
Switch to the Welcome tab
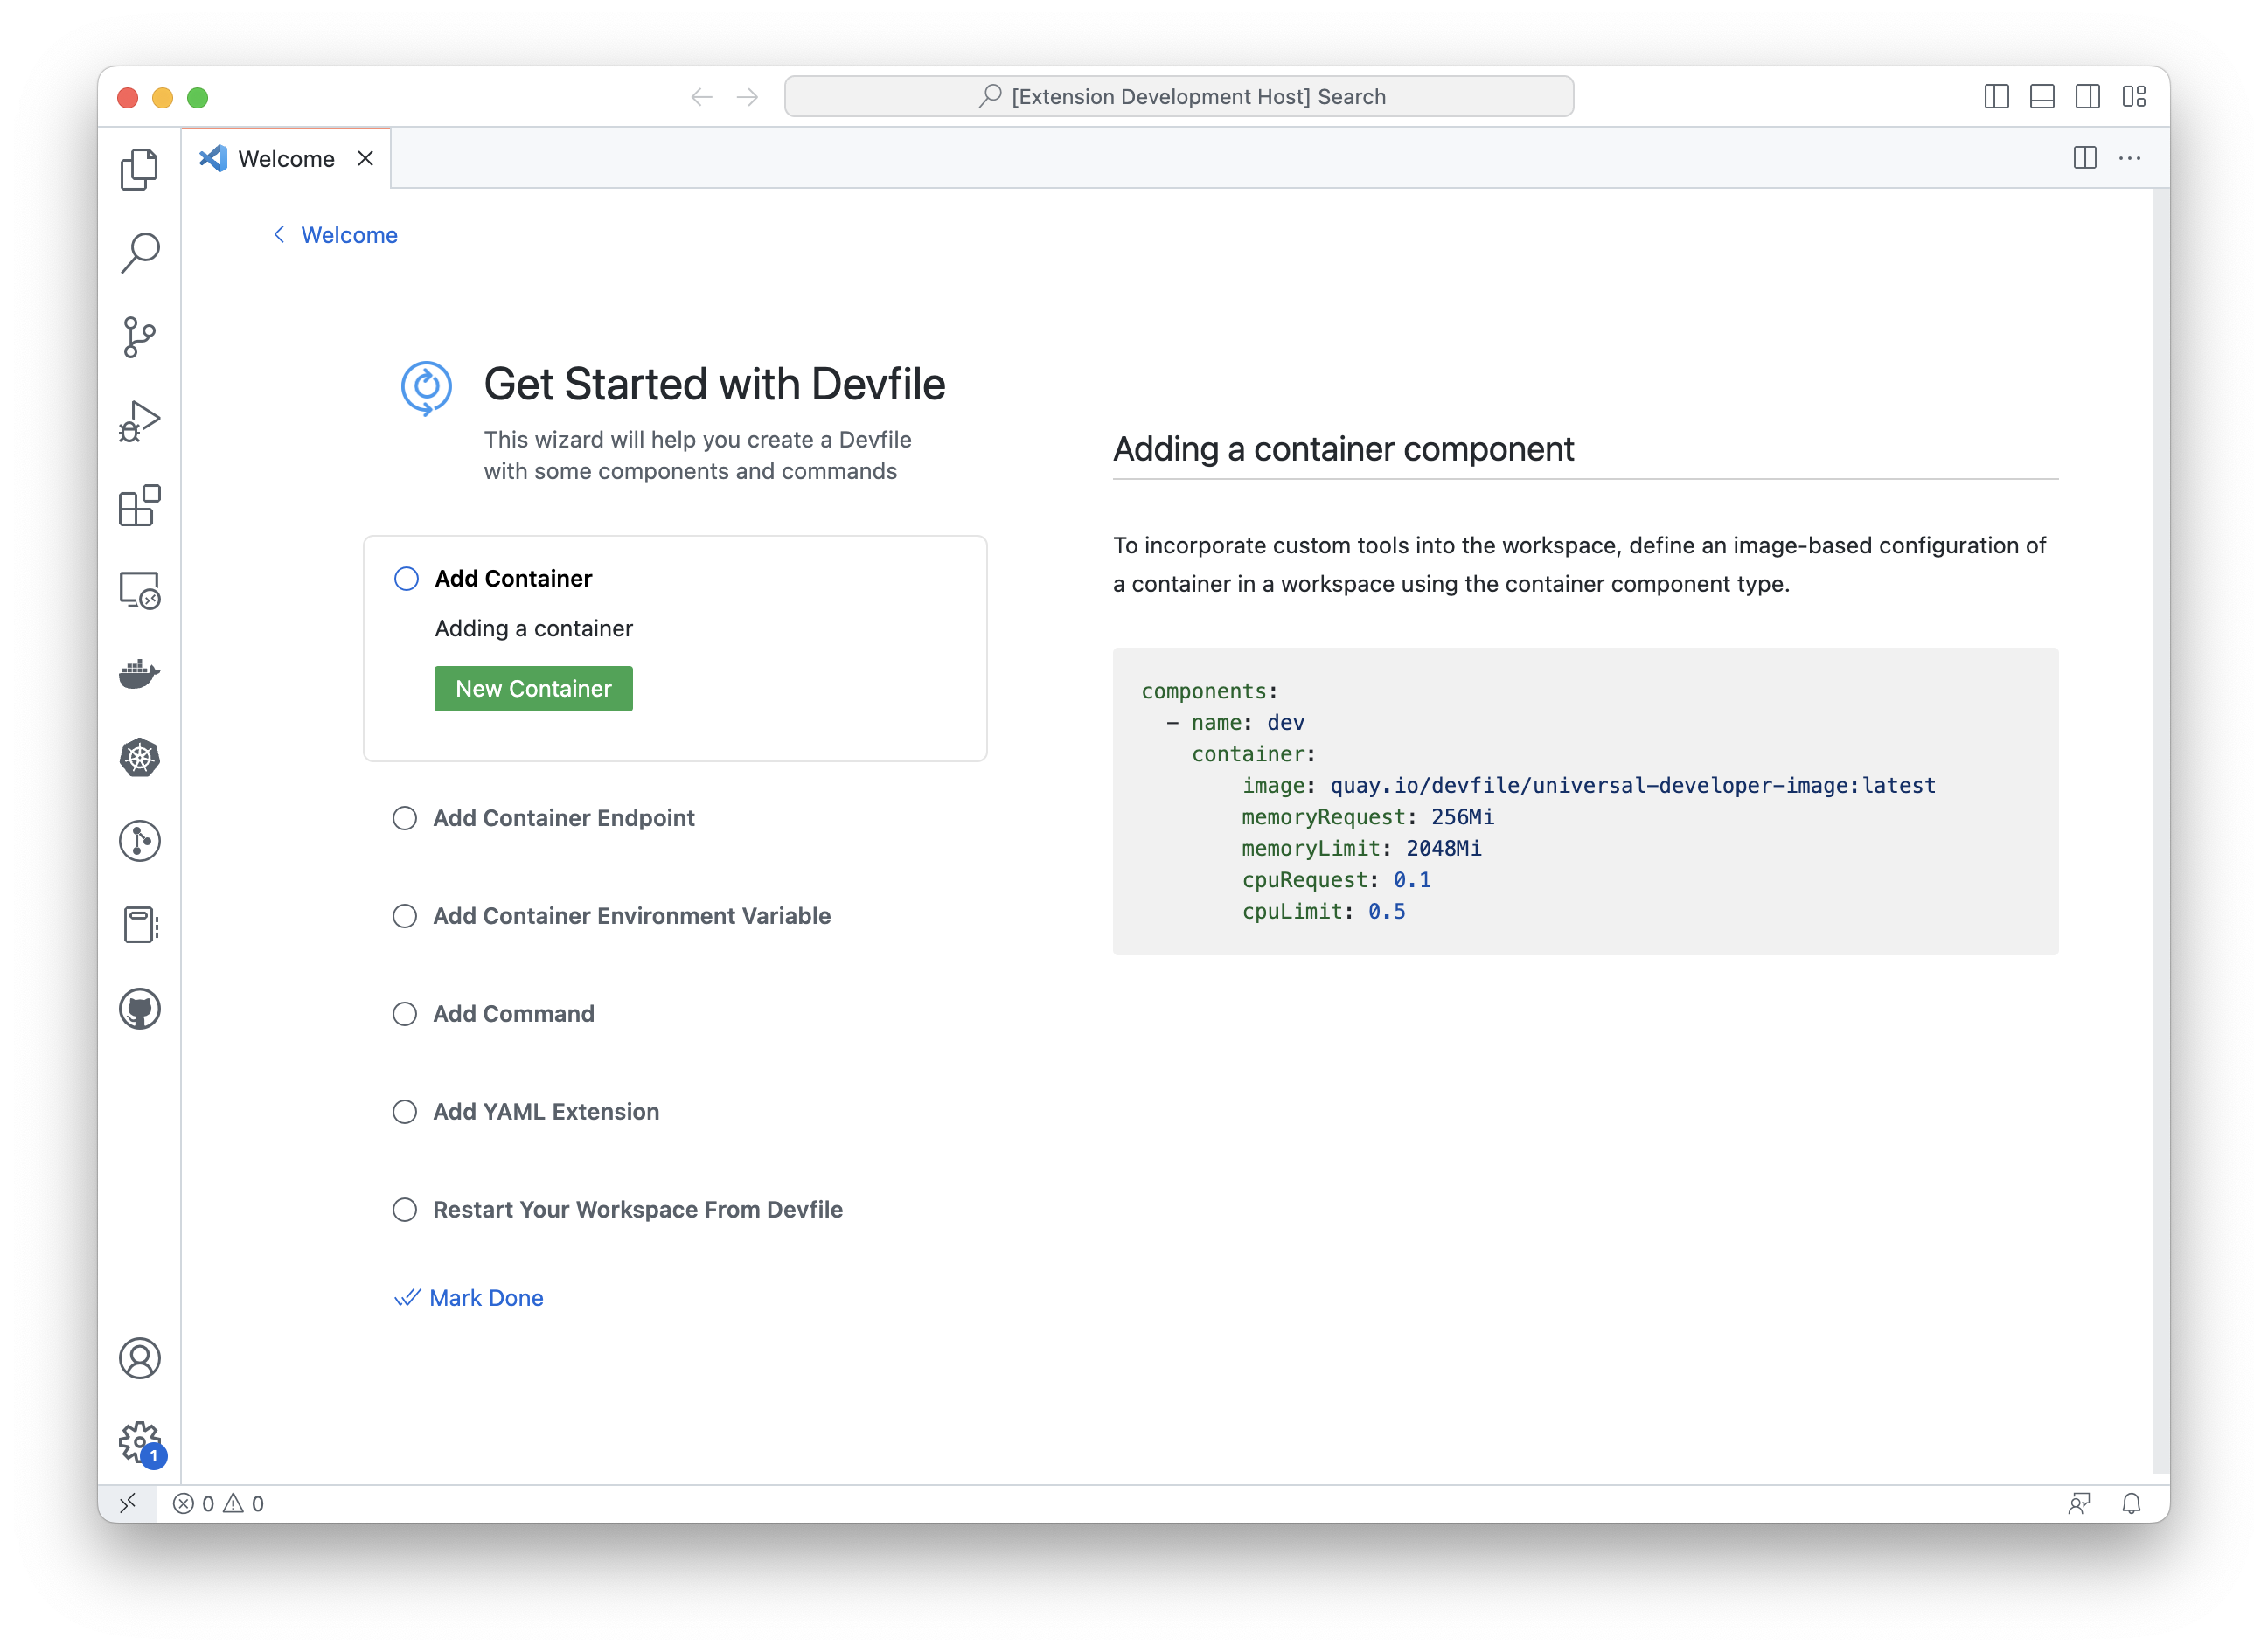(x=286, y=159)
